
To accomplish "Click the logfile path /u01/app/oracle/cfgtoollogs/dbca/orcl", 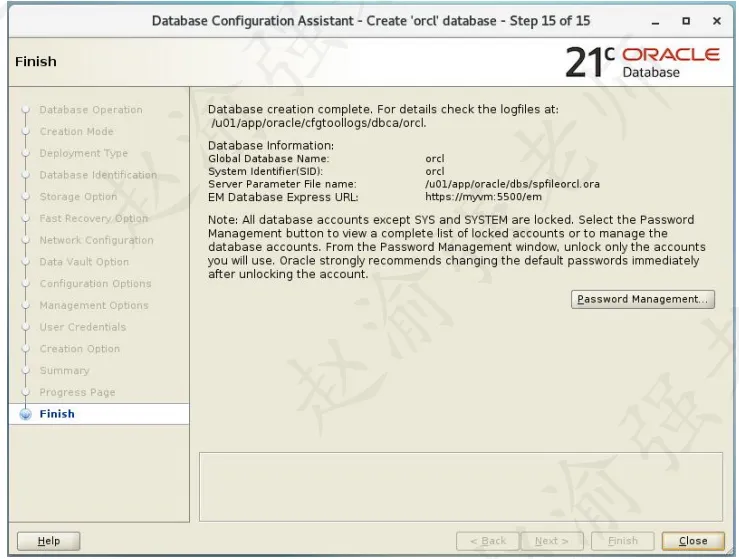I will point(319,123).
